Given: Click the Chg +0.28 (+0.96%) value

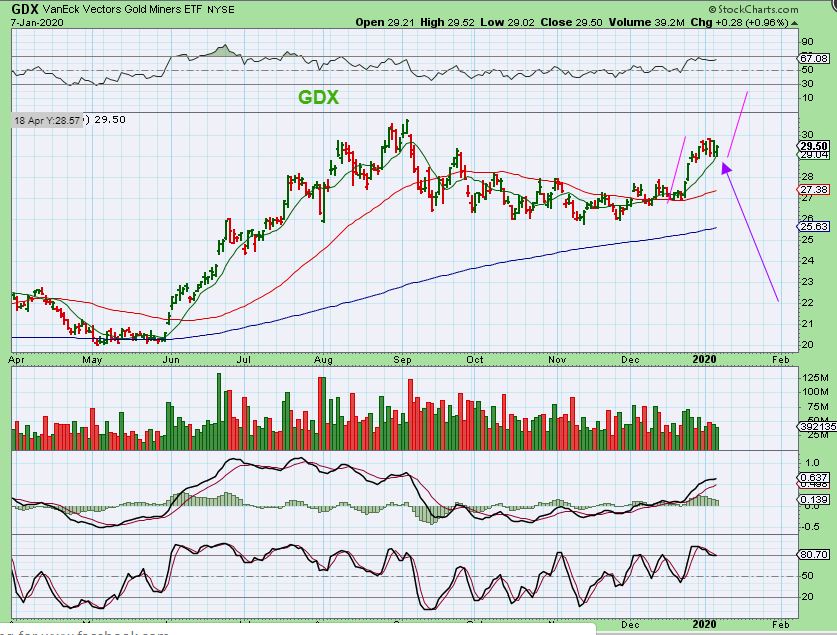Looking at the screenshot, I should tap(739, 22).
